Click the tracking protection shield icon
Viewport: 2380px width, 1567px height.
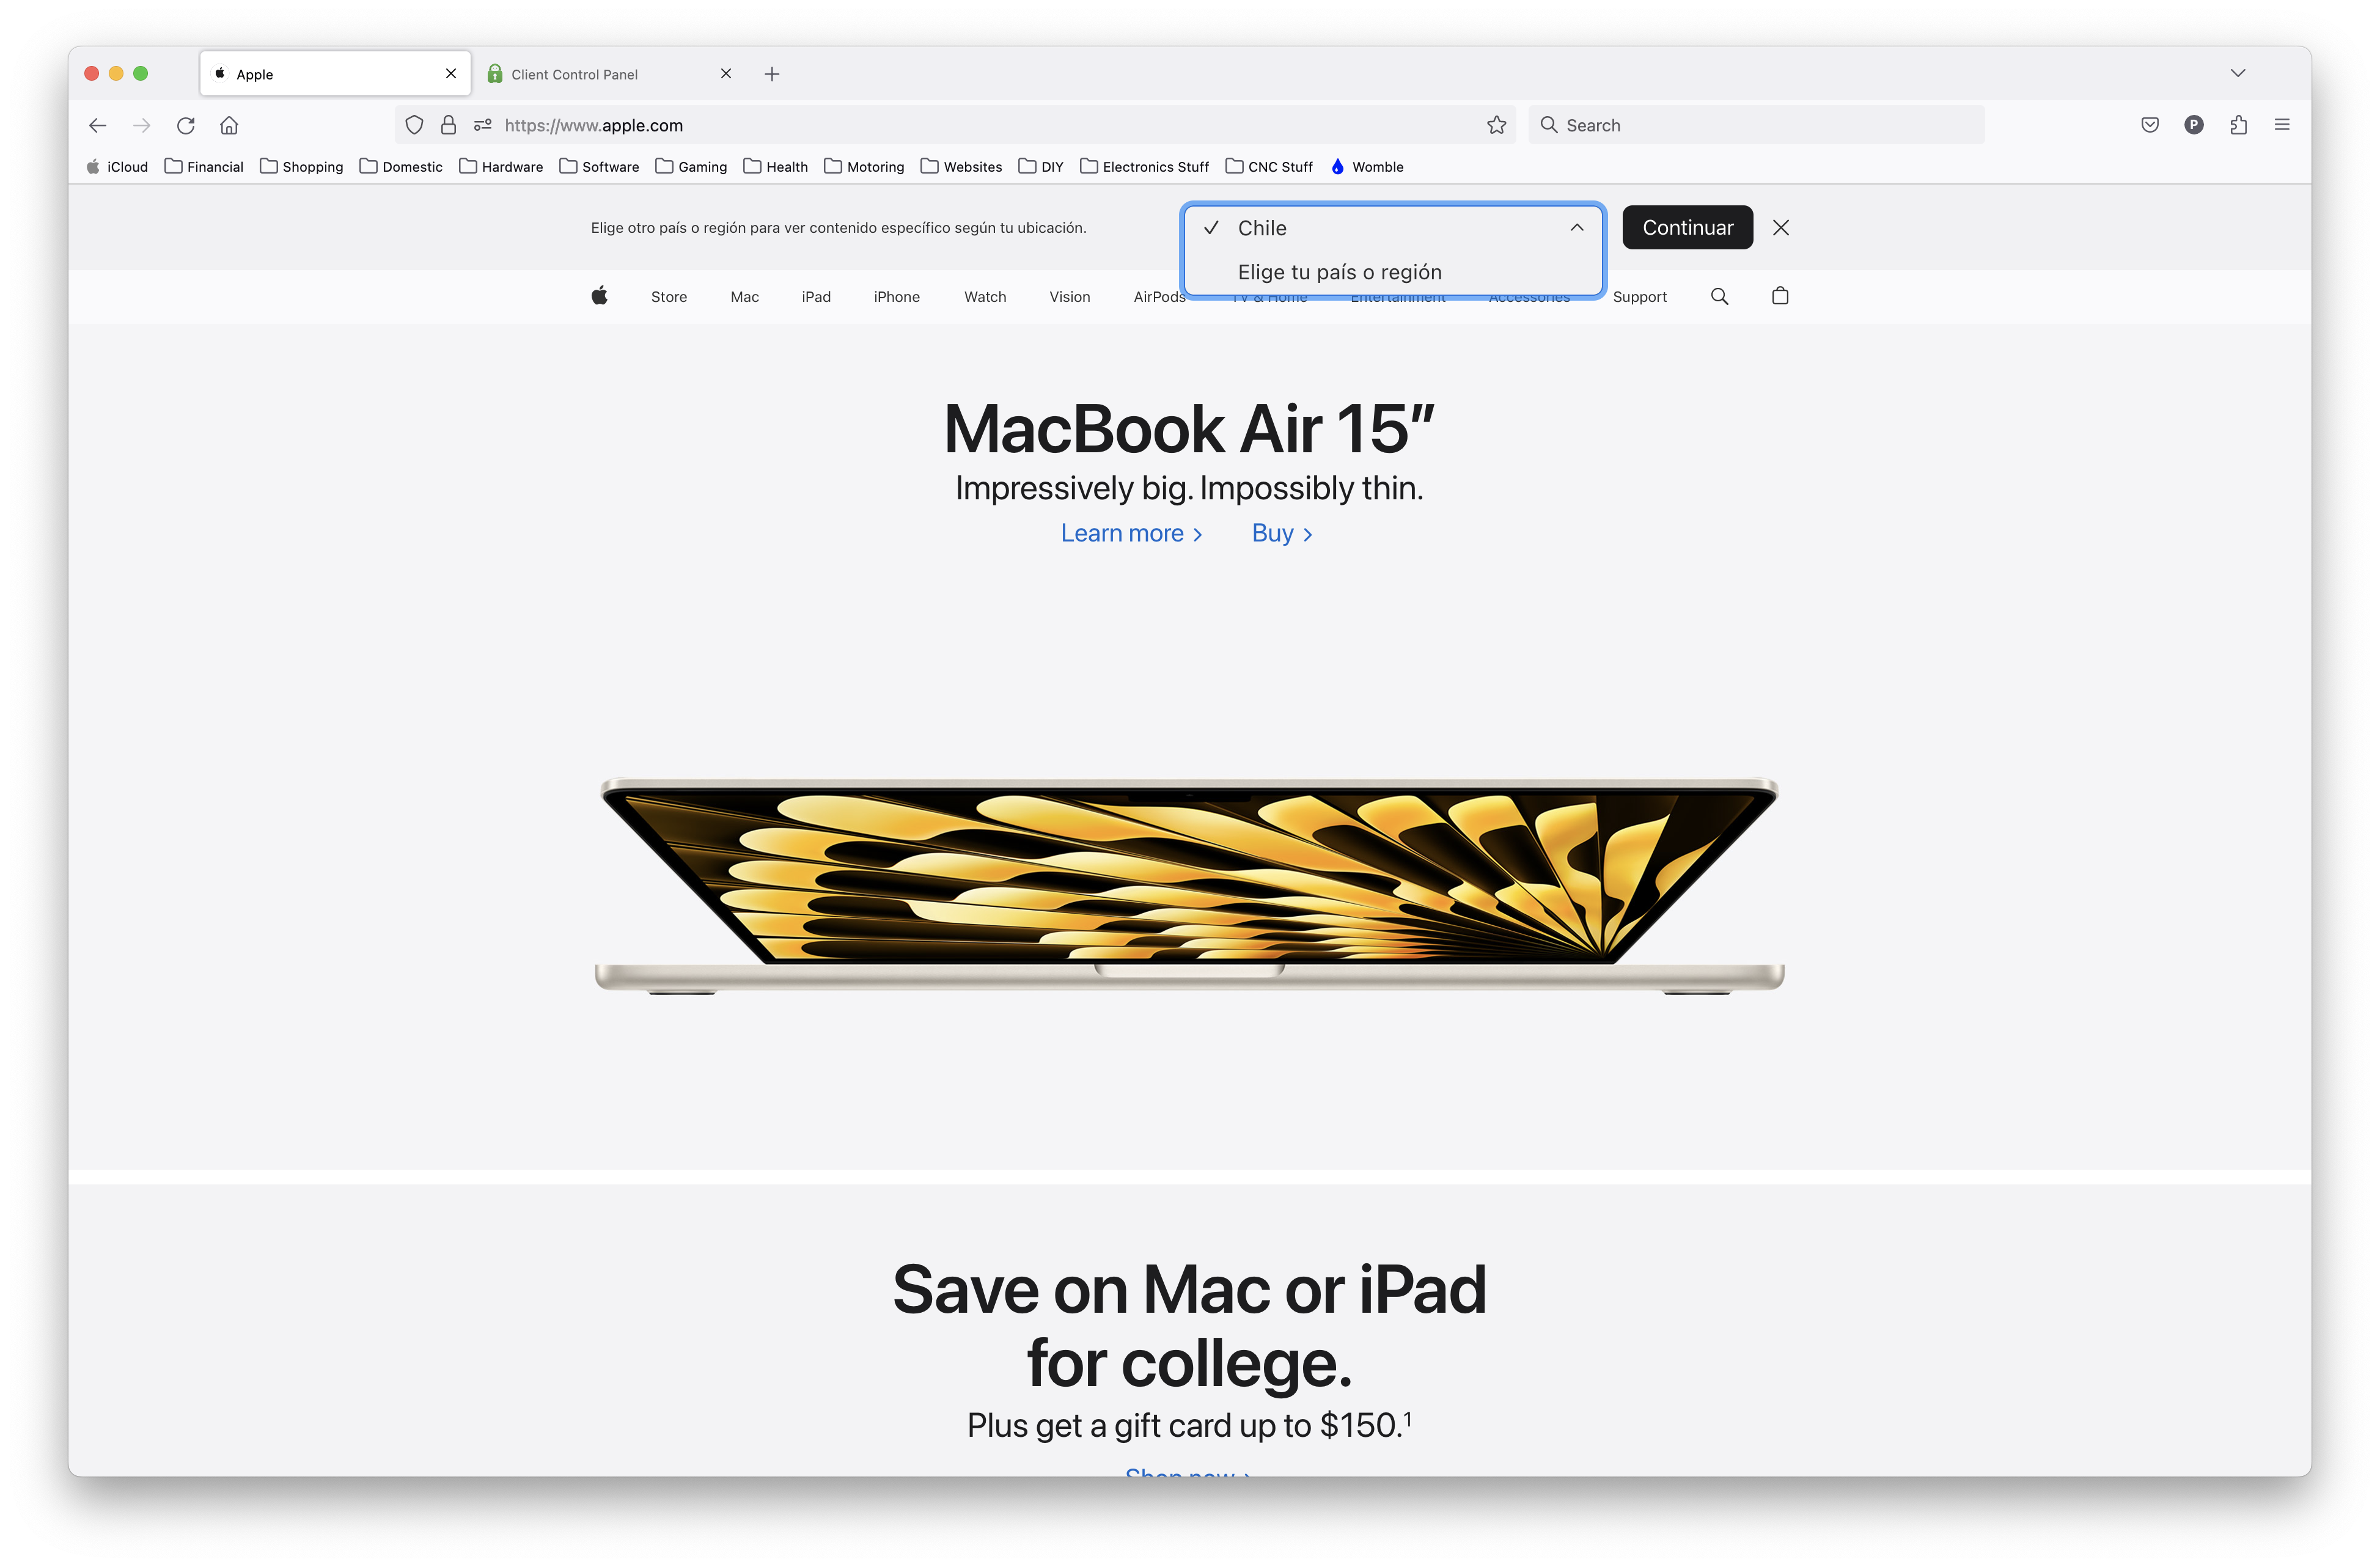pyautogui.click(x=414, y=125)
